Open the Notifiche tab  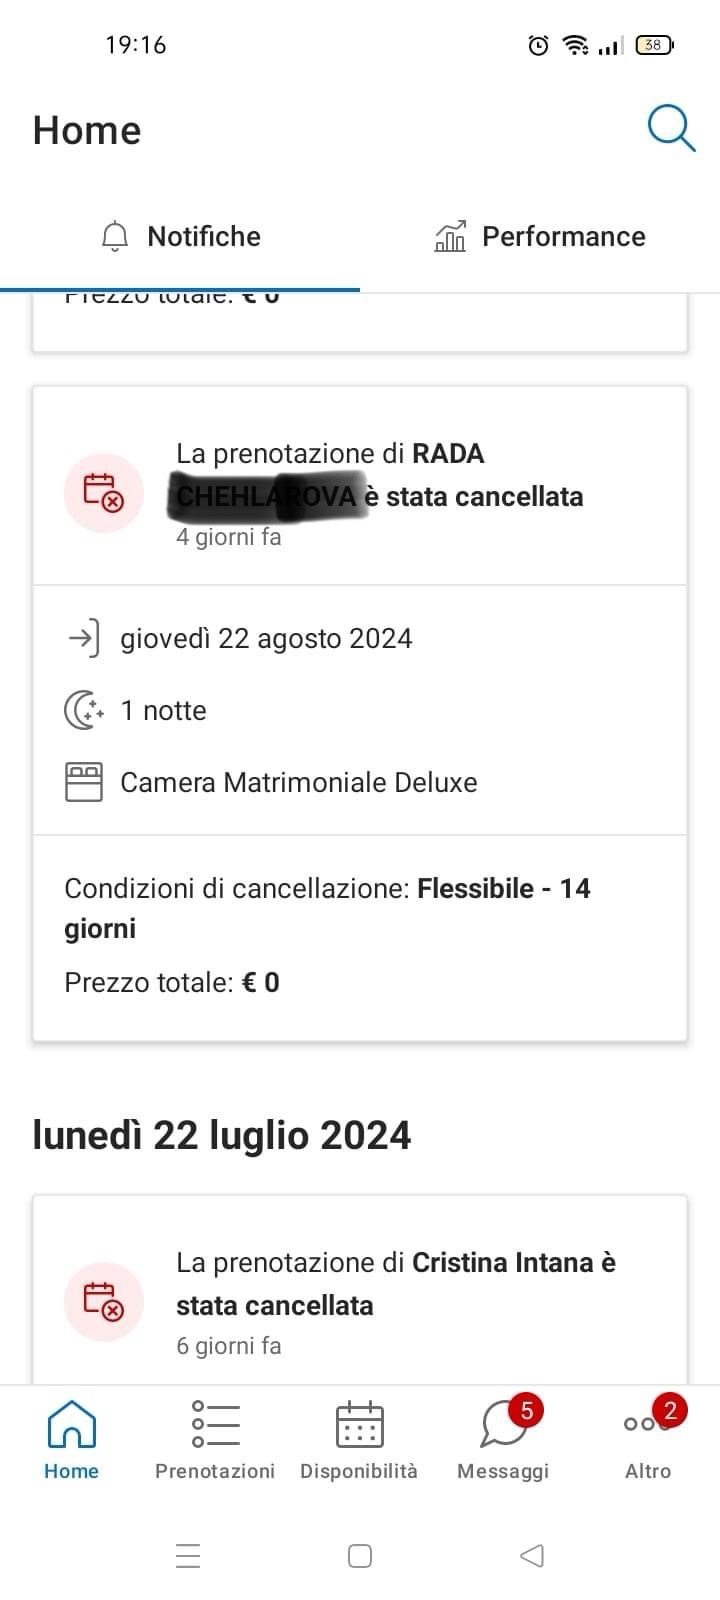pos(181,237)
